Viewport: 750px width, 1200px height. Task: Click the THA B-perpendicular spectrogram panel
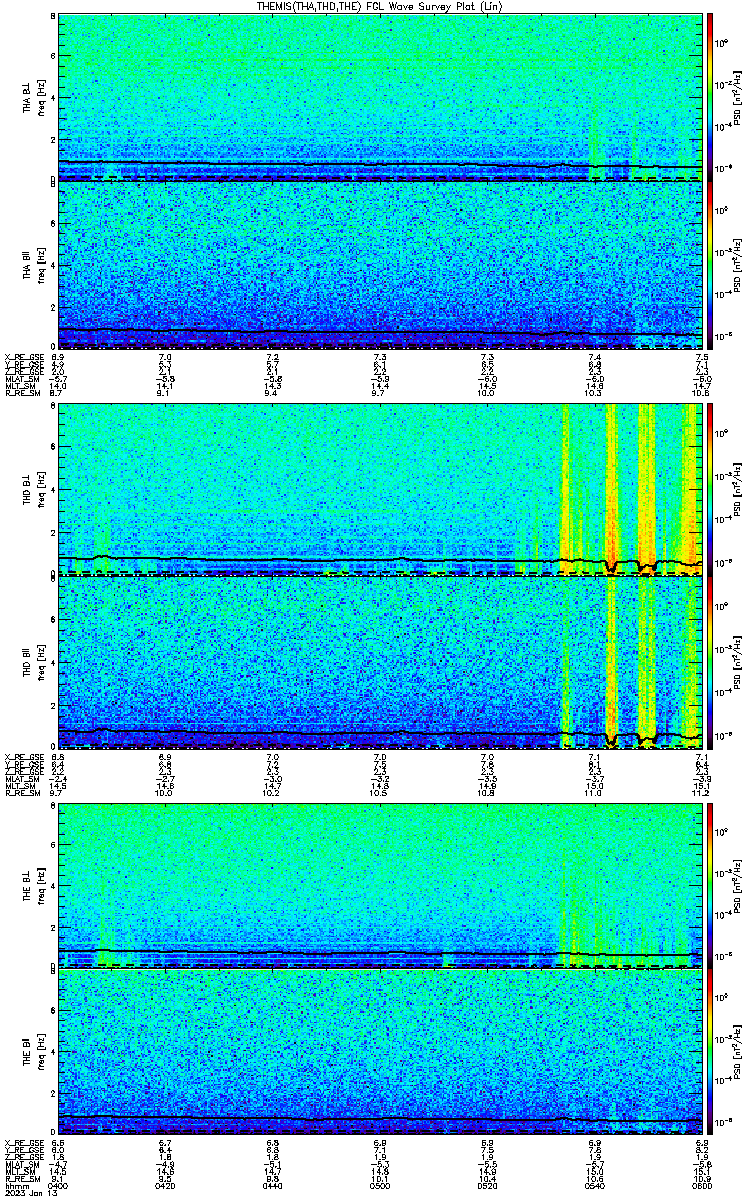(x=380, y=97)
